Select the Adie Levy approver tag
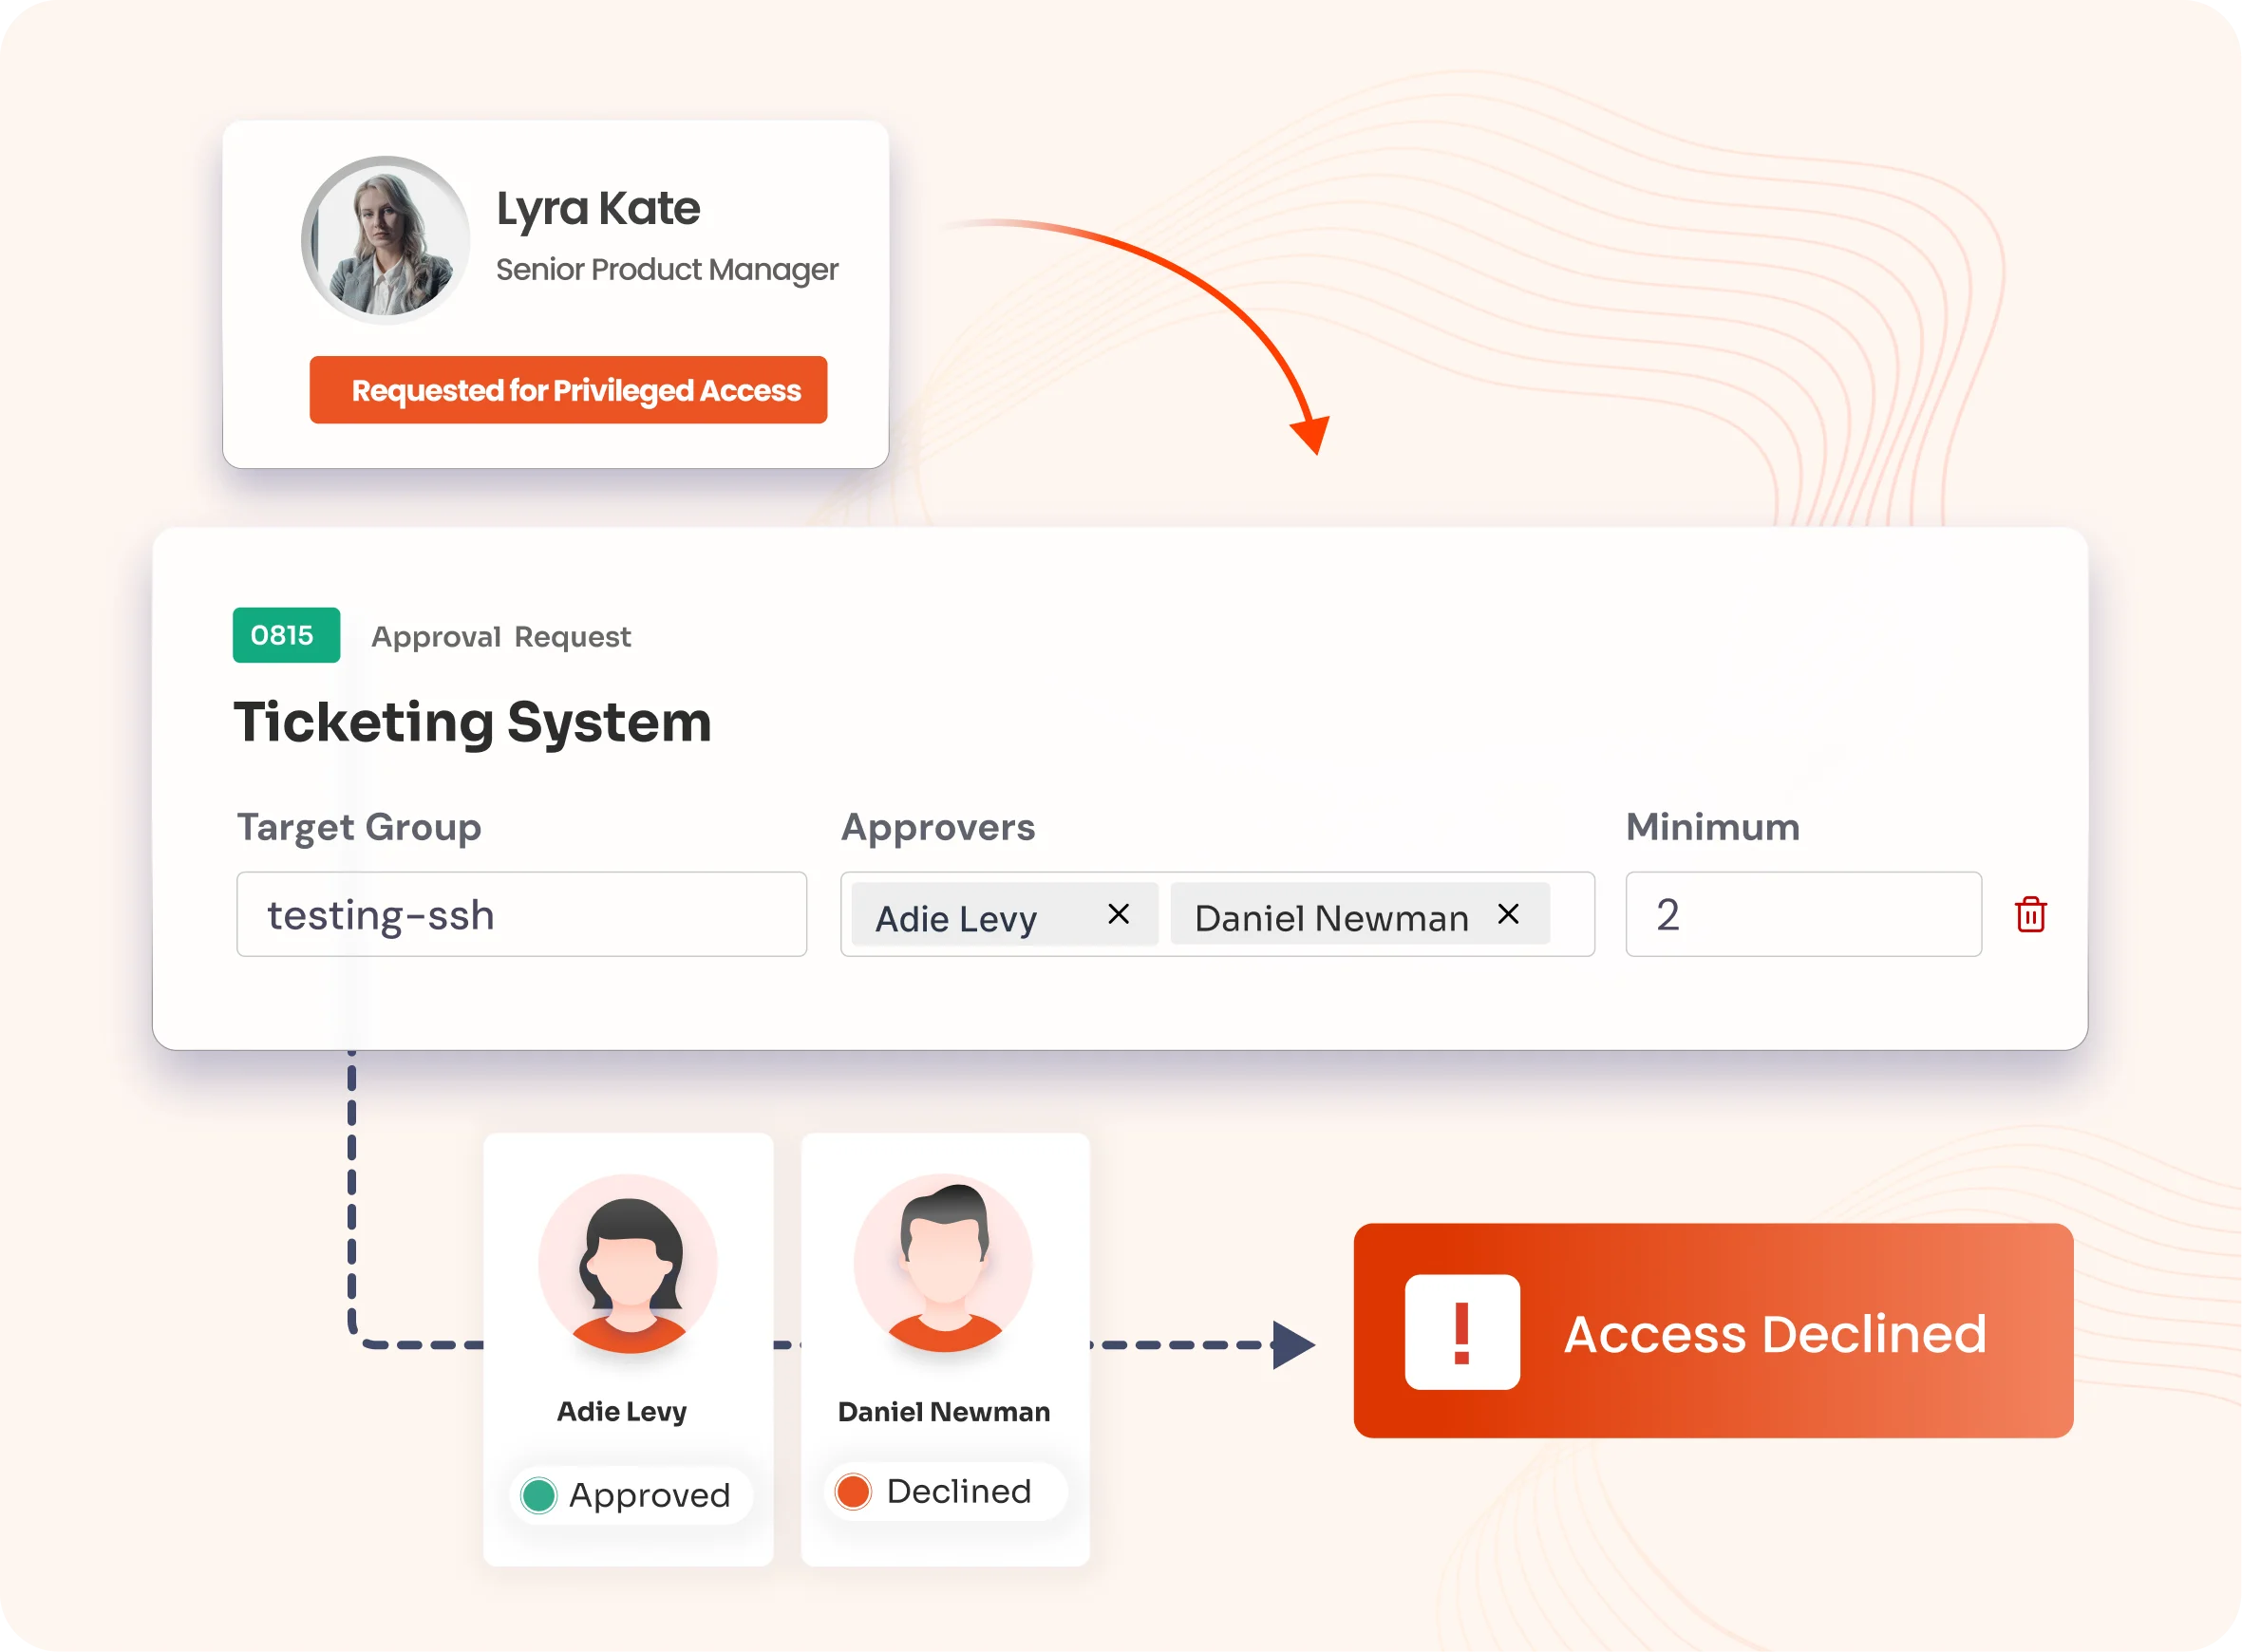The width and height of the screenshot is (2242, 1652). (x=956, y=916)
